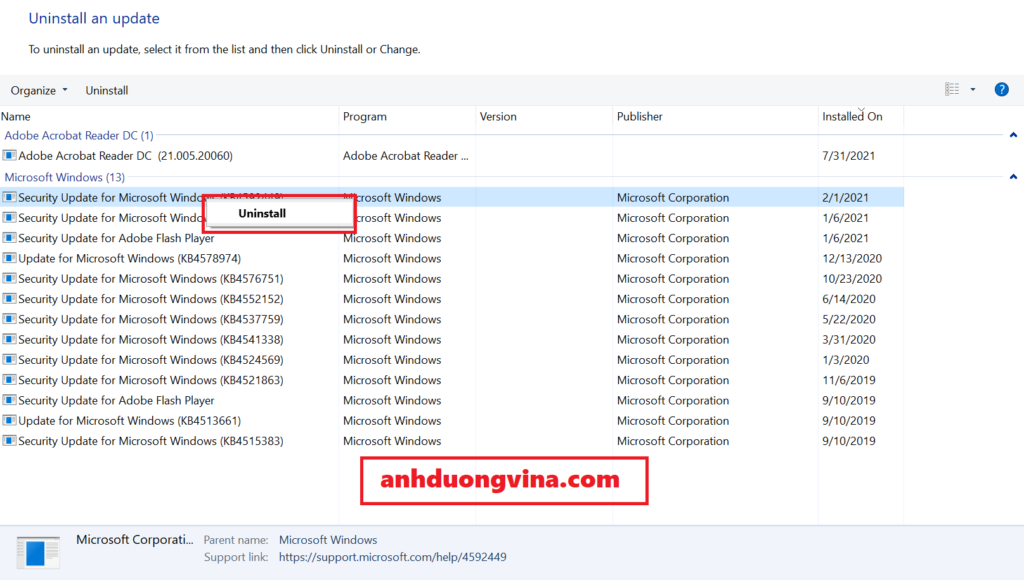
Task: Click the Adobe Acrobat Reader DC entry icon
Action: [x=10, y=156]
